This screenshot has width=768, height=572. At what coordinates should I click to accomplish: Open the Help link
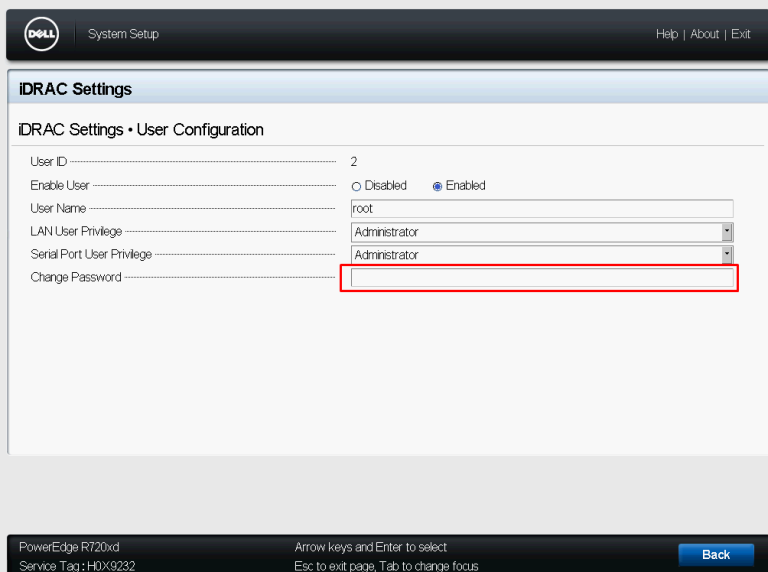[666, 34]
